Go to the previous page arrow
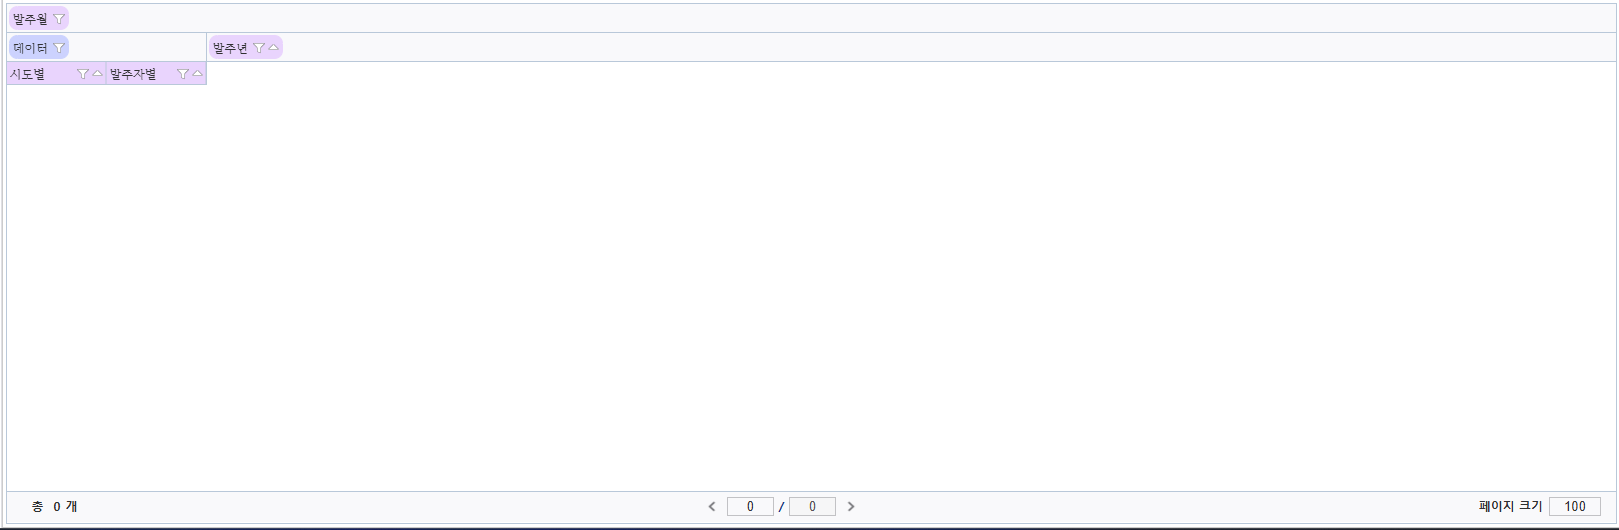1619x530 pixels. 712,507
